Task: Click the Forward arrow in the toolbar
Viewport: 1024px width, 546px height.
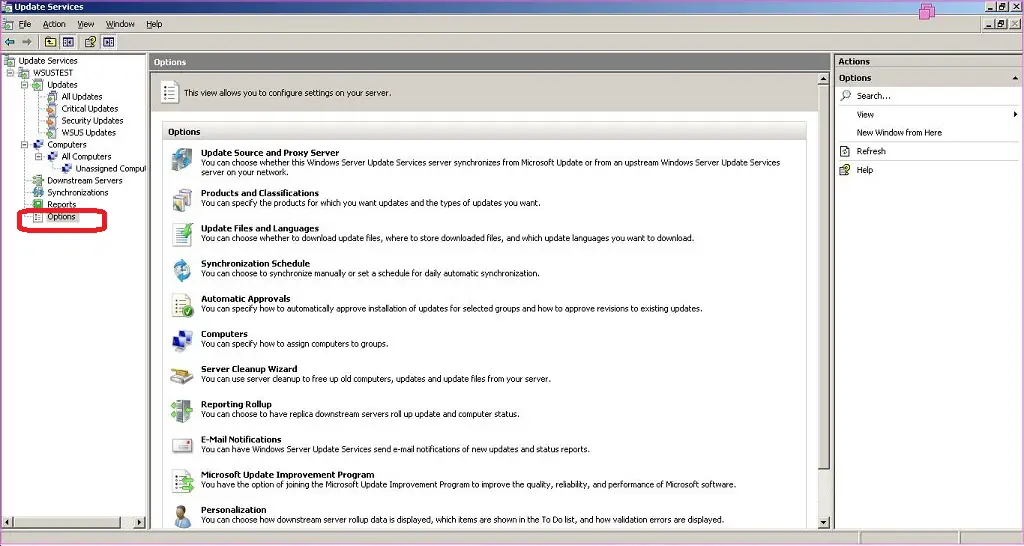Action: coord(27,42)
